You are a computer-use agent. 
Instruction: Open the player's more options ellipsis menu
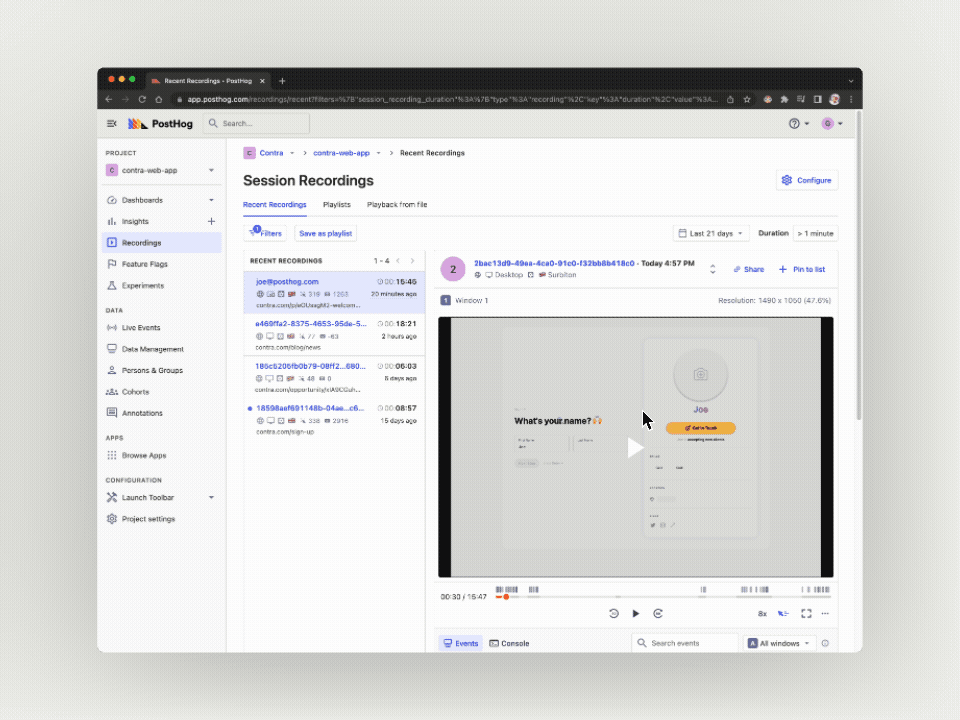pyautogui.click(x=825, y=613)
